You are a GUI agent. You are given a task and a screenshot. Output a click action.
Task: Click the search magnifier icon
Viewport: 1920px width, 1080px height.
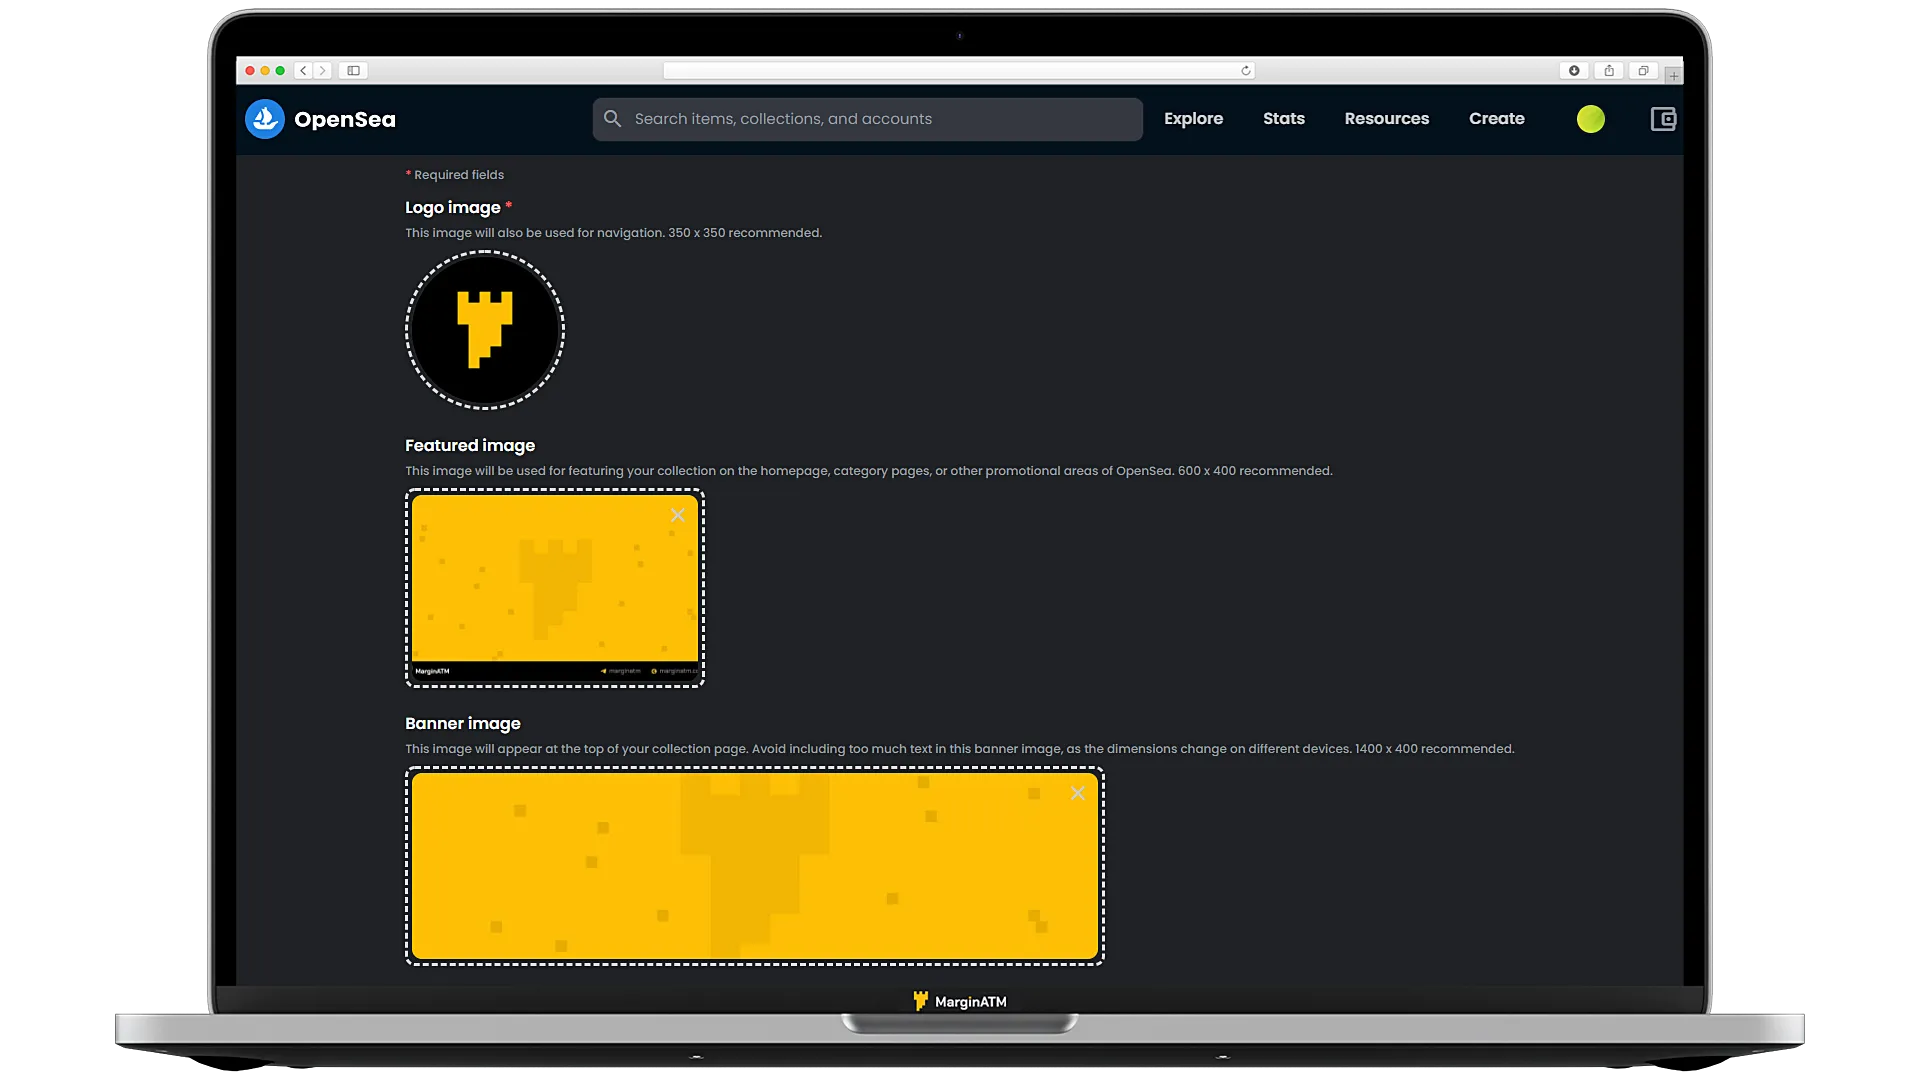(613, 118)
